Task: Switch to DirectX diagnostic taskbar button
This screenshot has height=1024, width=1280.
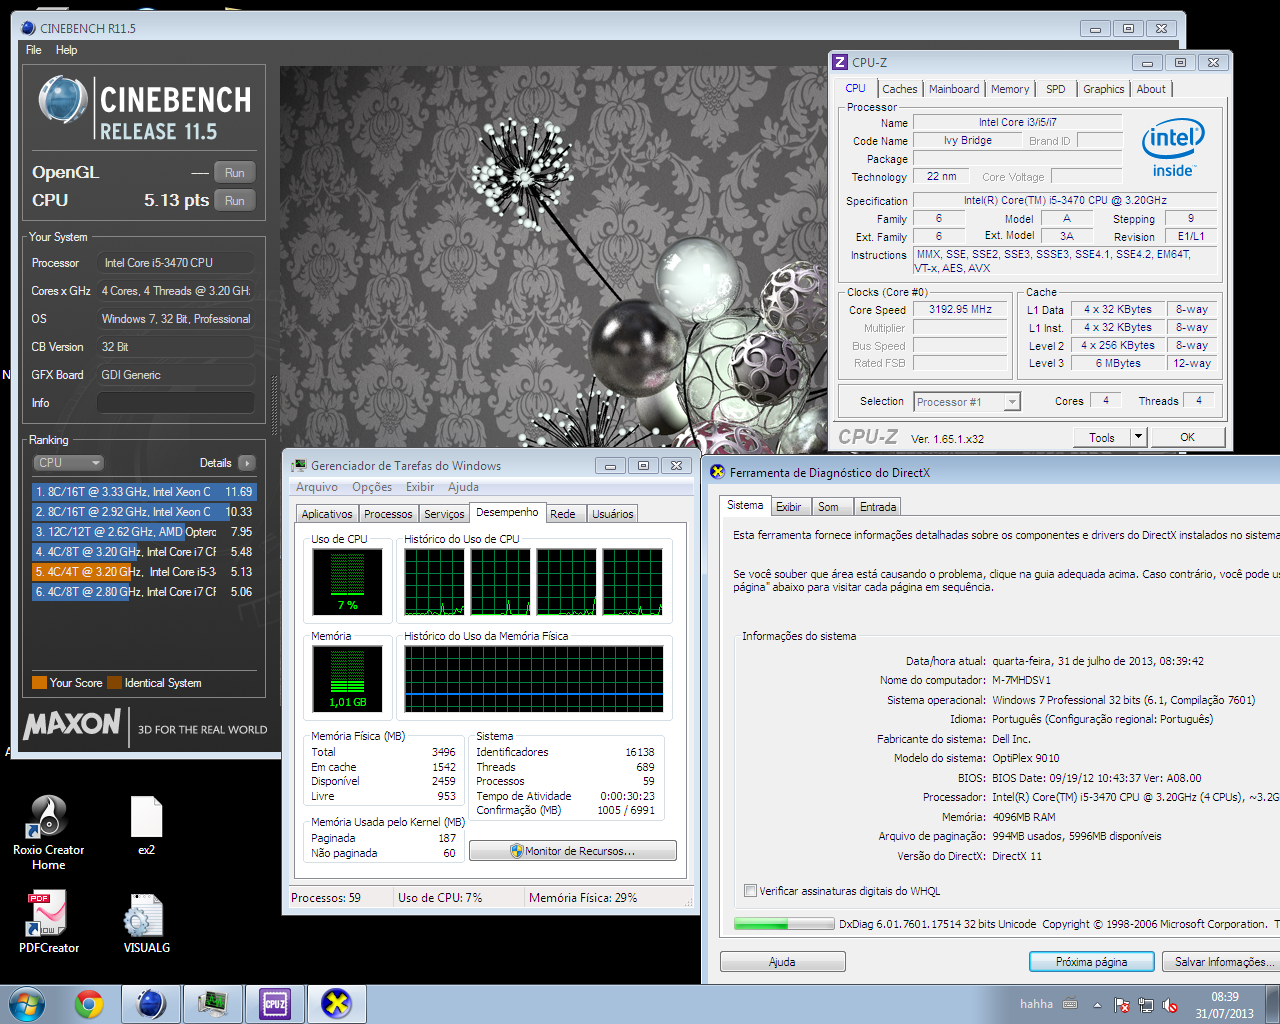Action: [x=336, y=1004]
